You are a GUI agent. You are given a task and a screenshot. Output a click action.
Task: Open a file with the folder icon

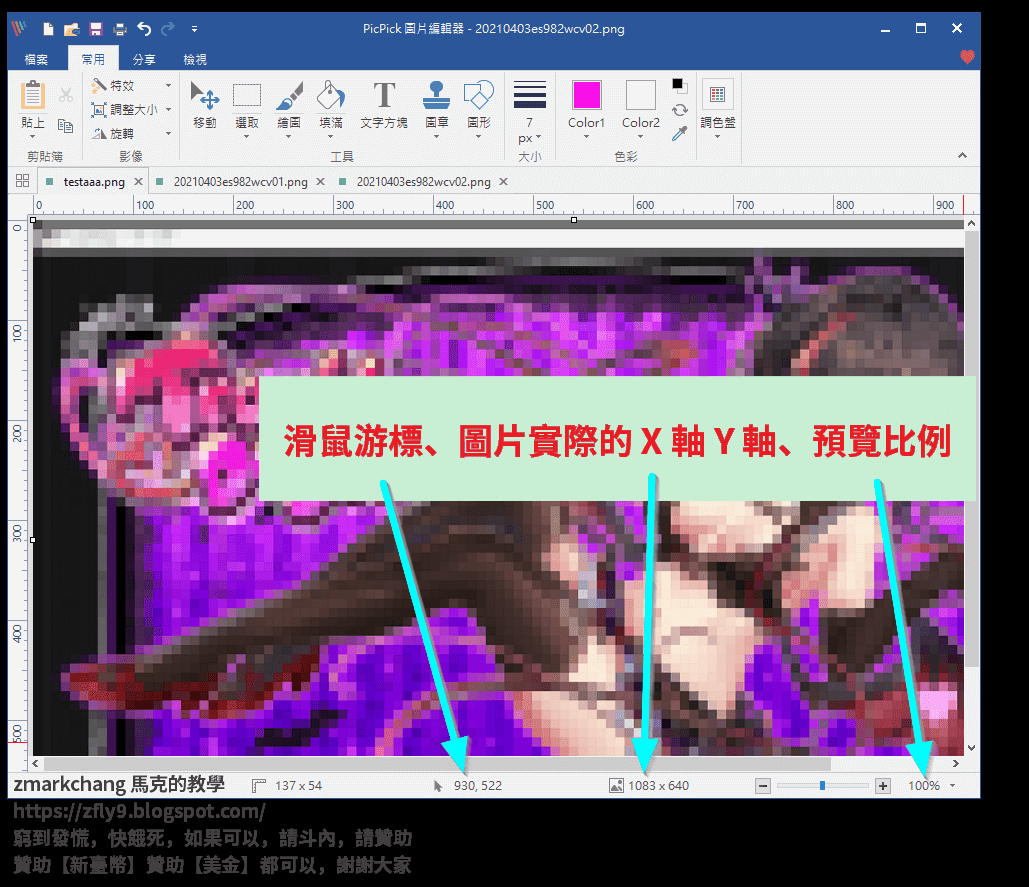click(72, 29)
